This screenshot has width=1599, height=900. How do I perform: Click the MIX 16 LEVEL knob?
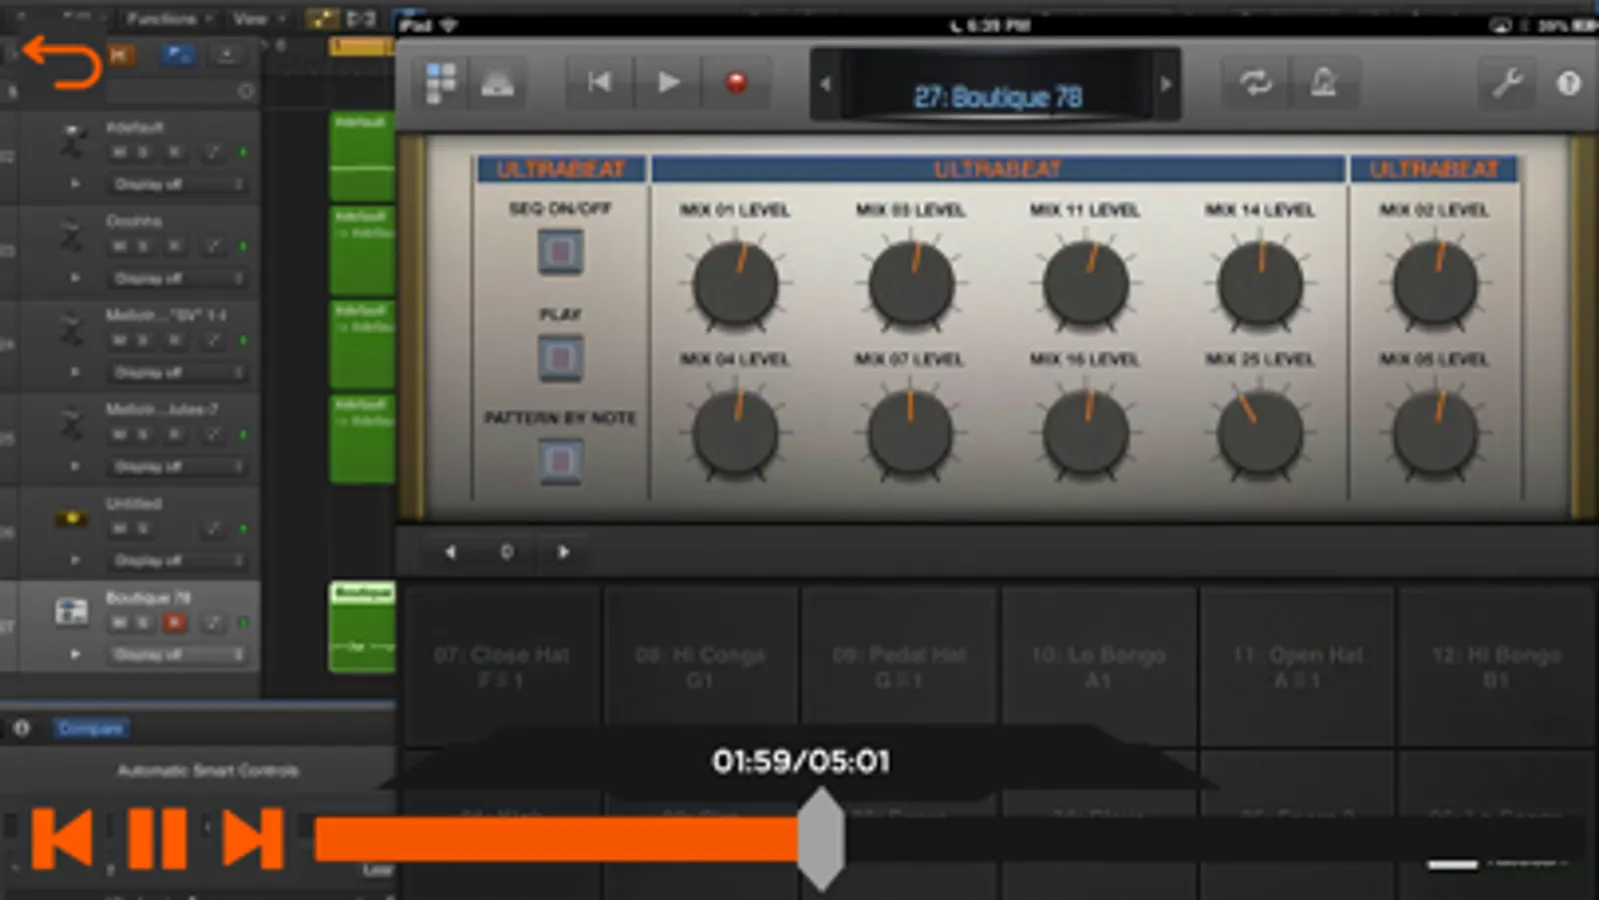[x=1085, y=434]
